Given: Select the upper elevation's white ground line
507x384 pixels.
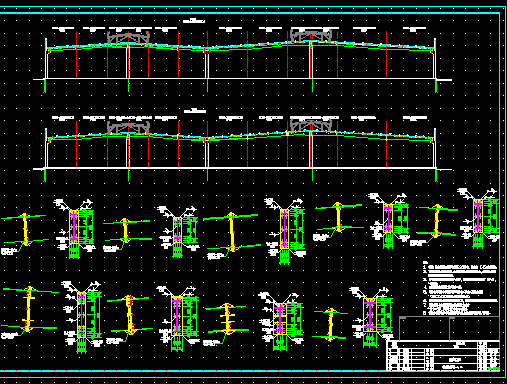Looking at the screenshot, I should tap(243, 79).
